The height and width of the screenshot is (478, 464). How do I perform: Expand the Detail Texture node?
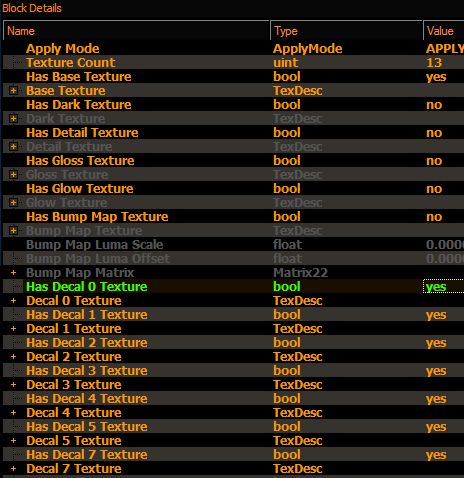click(x=13, y=147)
